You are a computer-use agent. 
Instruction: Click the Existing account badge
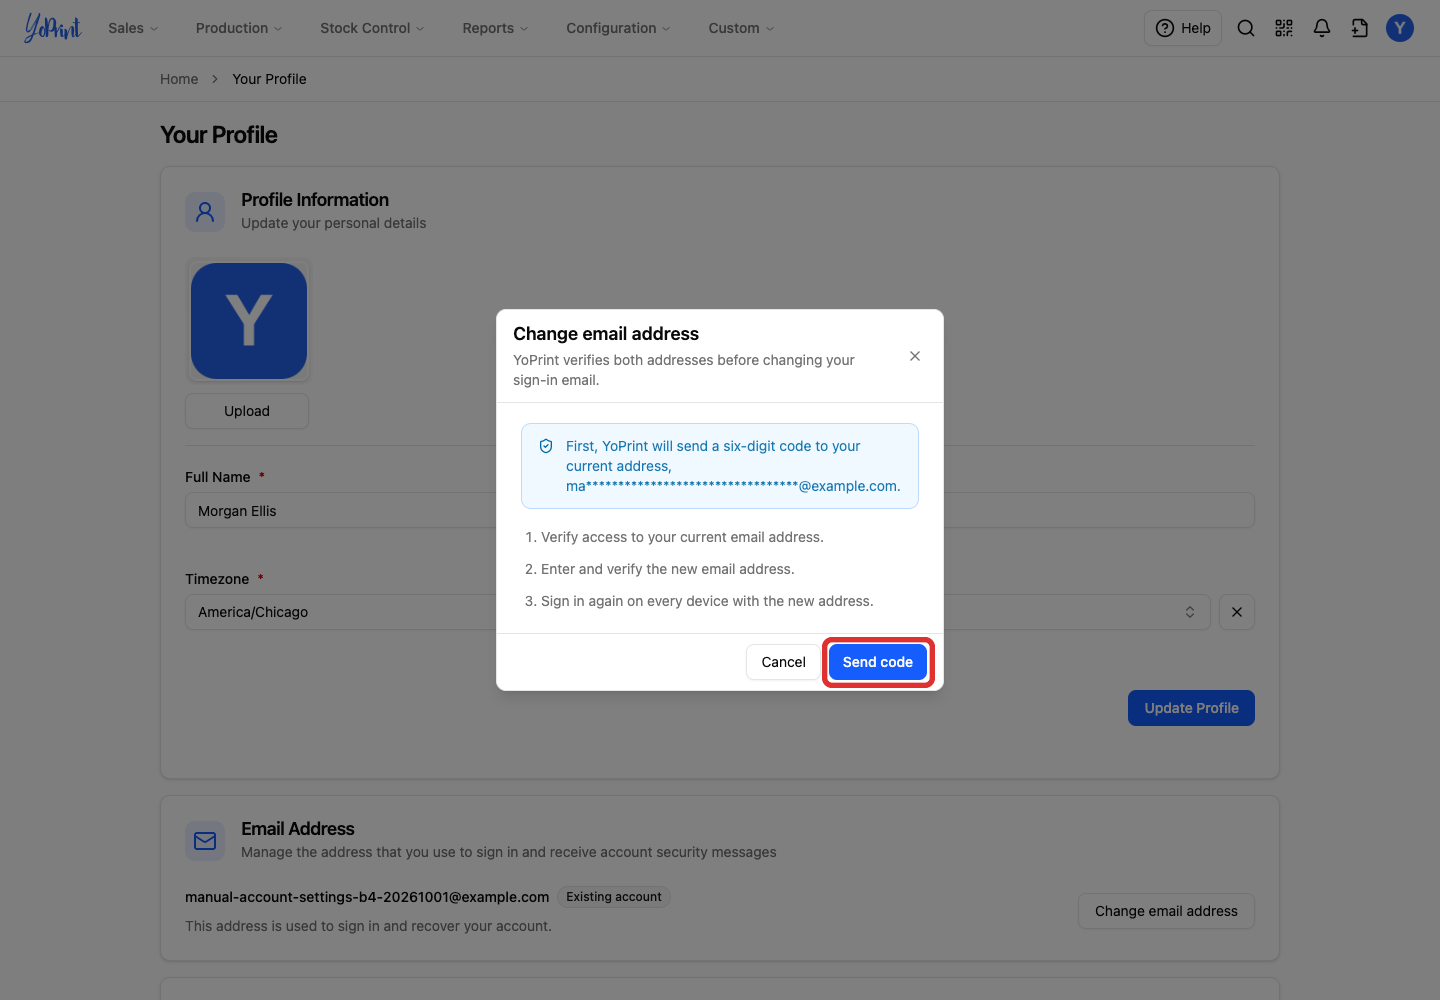click(614, 897)
